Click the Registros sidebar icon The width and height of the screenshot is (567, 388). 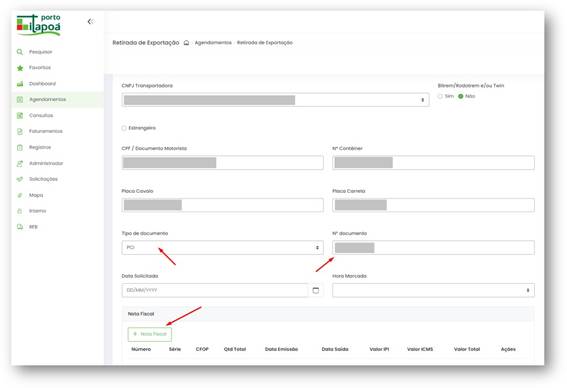(x=20, y=148)
